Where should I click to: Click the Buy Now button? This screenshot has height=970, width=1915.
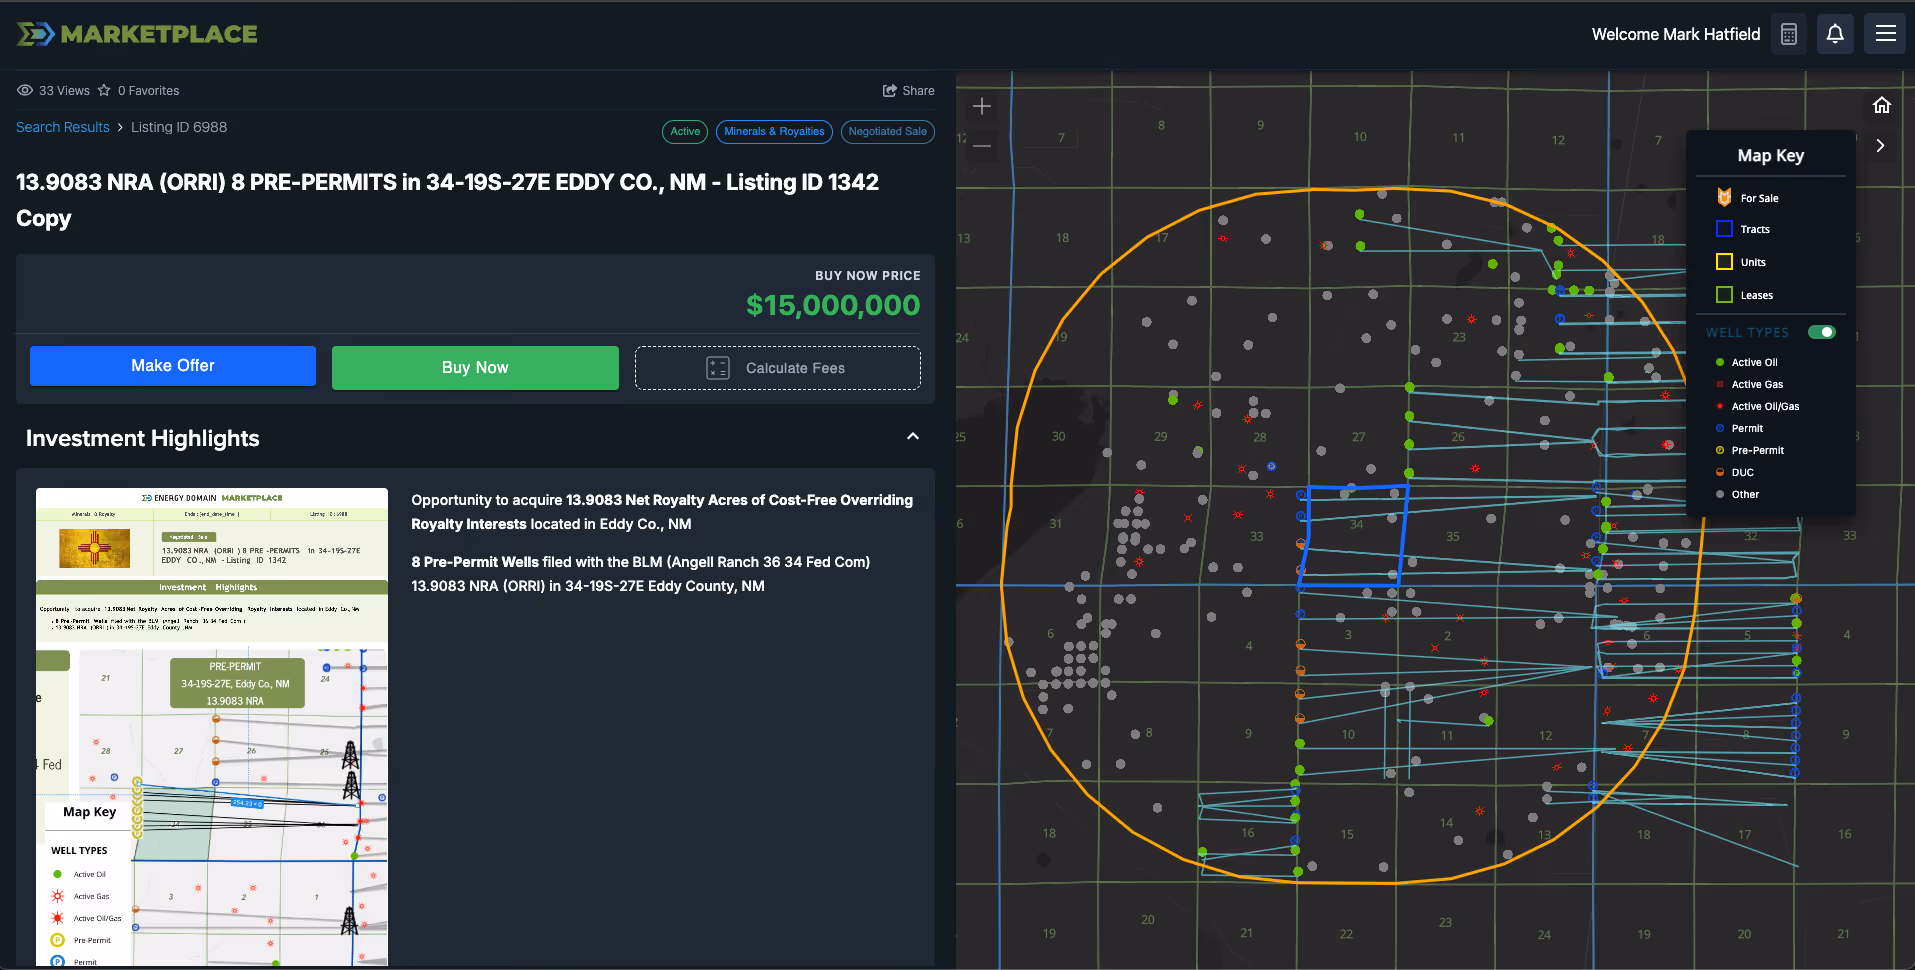pyautogui.click(x=475, y=368)
